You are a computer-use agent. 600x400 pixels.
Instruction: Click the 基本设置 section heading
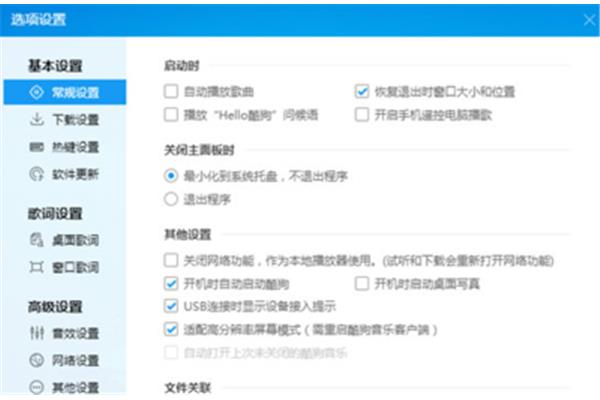tap(55, 65)
